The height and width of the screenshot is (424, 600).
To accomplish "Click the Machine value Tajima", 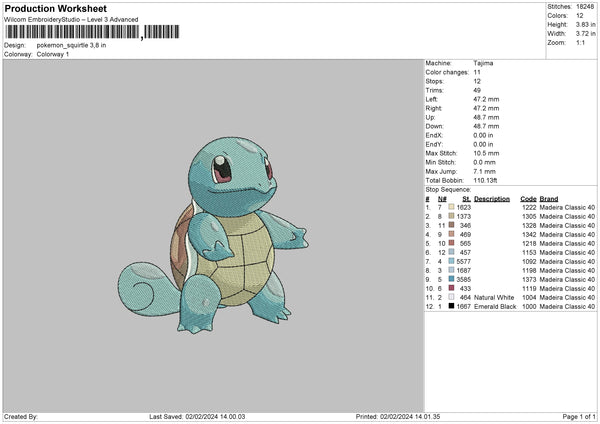I will click(483, 63).
